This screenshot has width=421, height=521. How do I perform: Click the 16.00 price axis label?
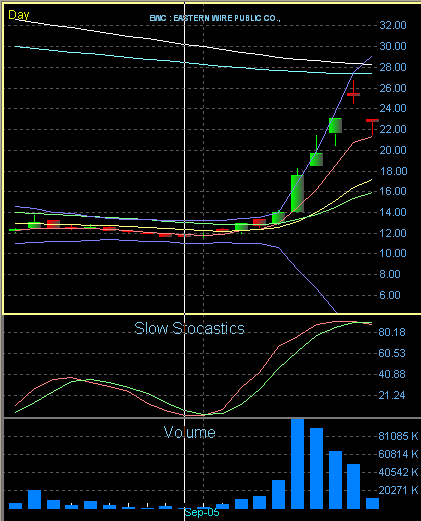pos(393,191)
